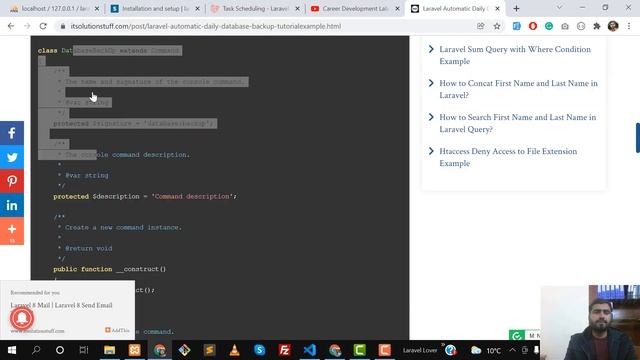Show hidden system tray icons

tap(513, 350)
